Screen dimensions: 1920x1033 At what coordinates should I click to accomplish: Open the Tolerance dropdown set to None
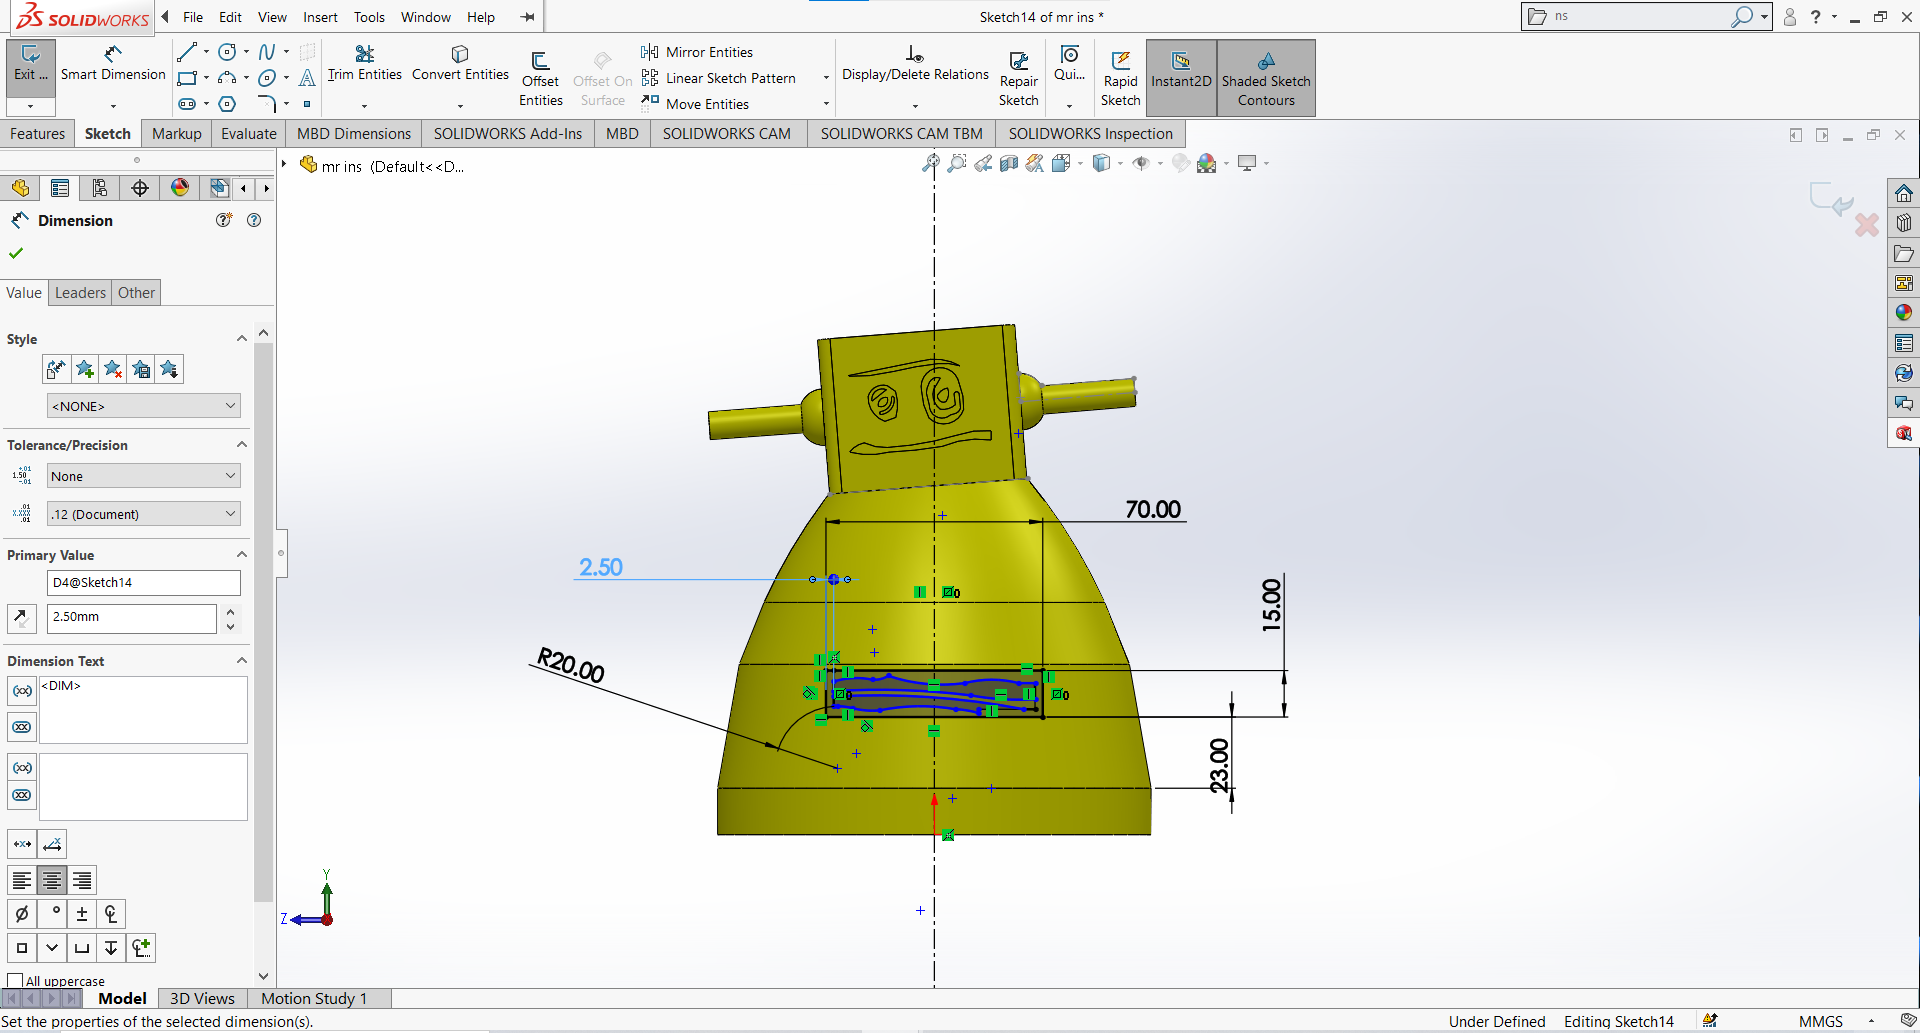coord(143,475)
